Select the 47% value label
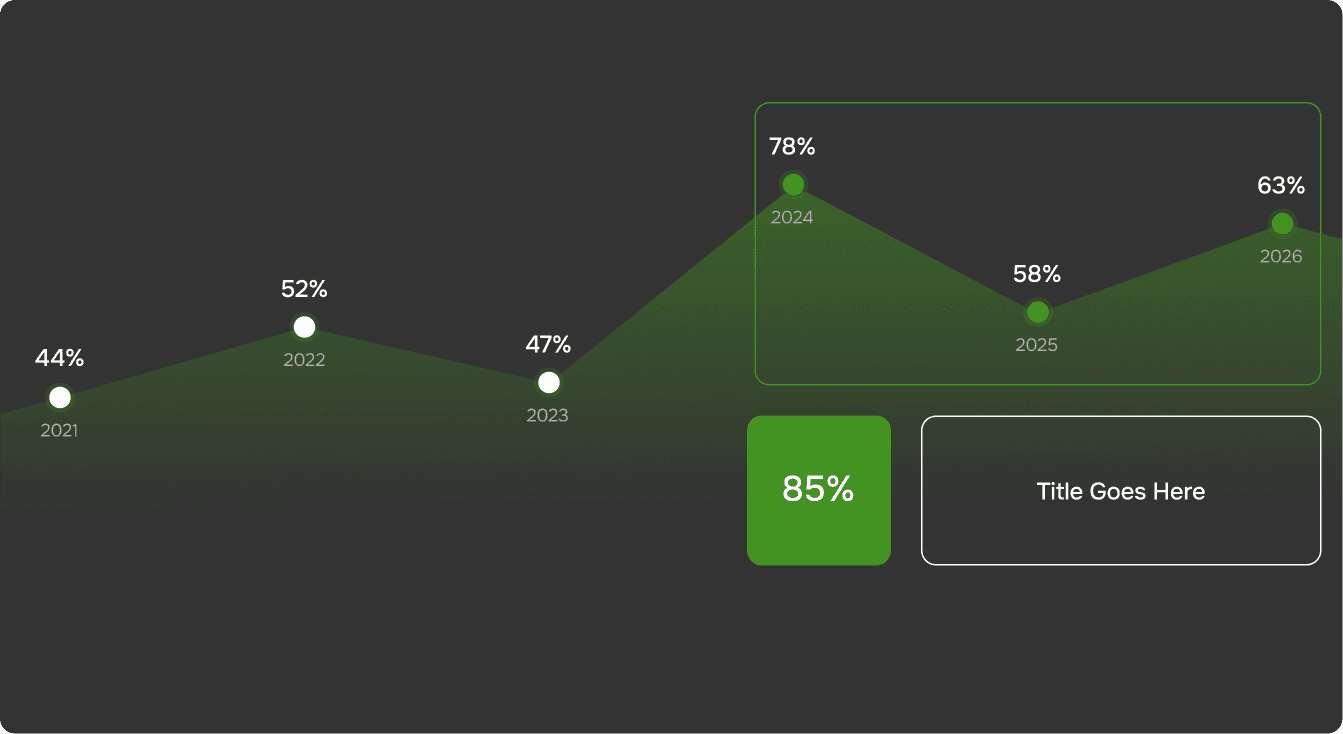The height and width of the screenshot is (734, 1343). click(548, 345)
